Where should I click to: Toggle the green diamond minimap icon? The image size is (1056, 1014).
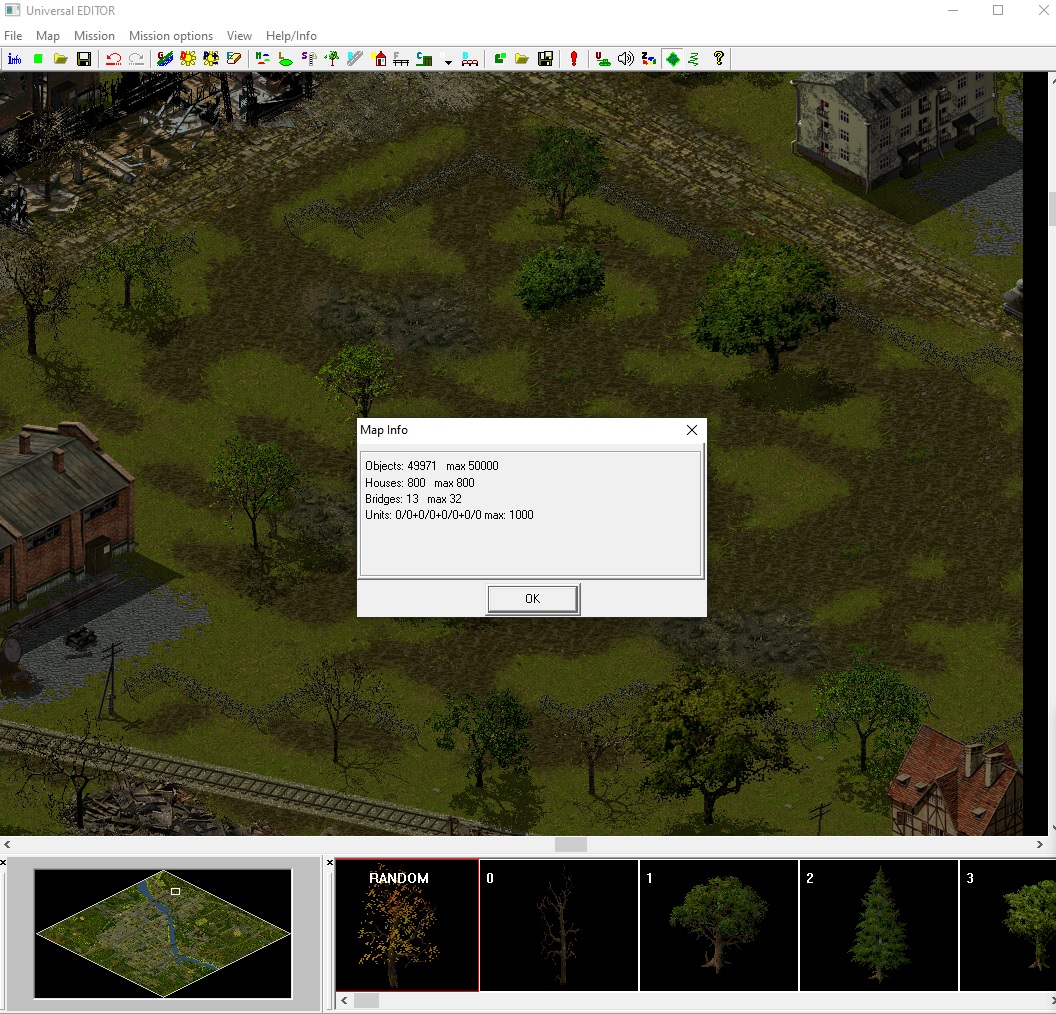tap(672, 59)
